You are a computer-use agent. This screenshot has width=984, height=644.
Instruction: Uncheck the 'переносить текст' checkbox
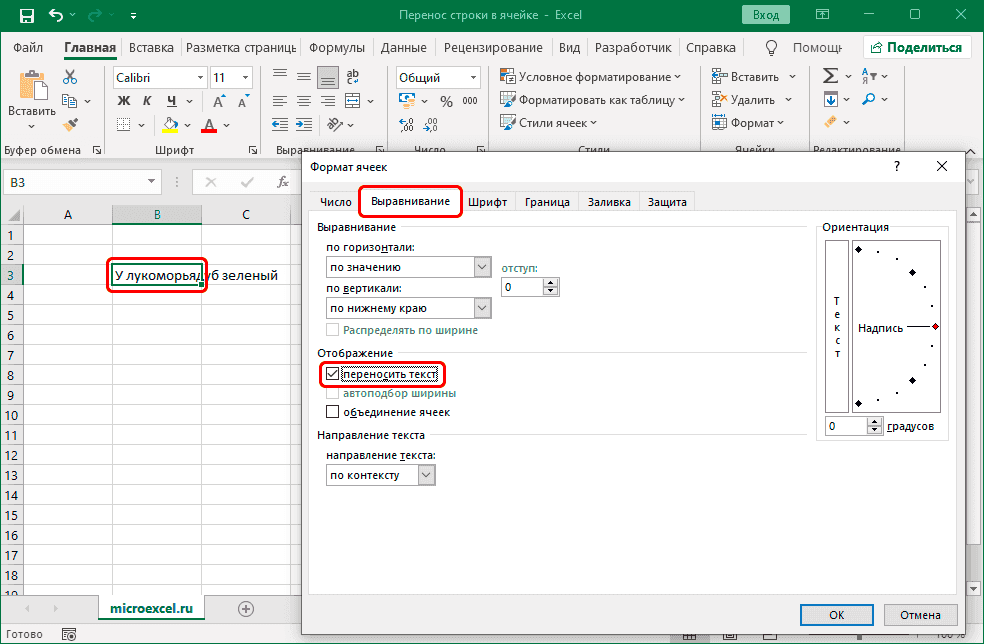[x=333, y=374]
